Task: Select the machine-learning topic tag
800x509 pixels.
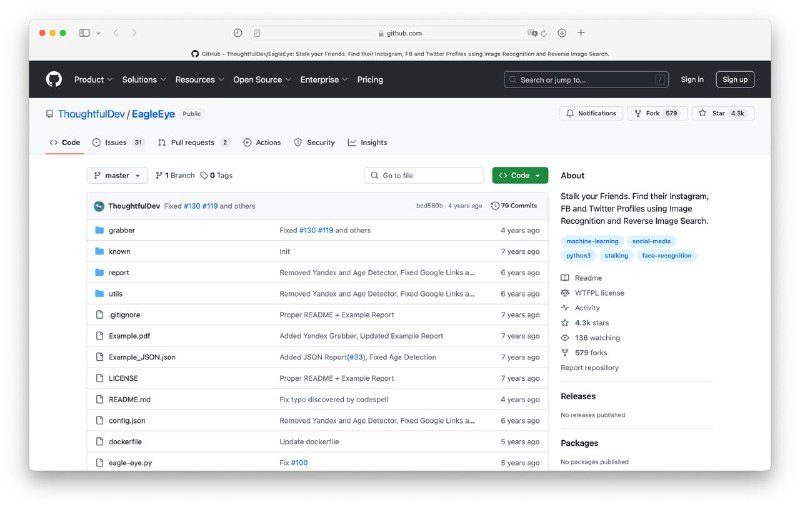Action: pos(592,241)
